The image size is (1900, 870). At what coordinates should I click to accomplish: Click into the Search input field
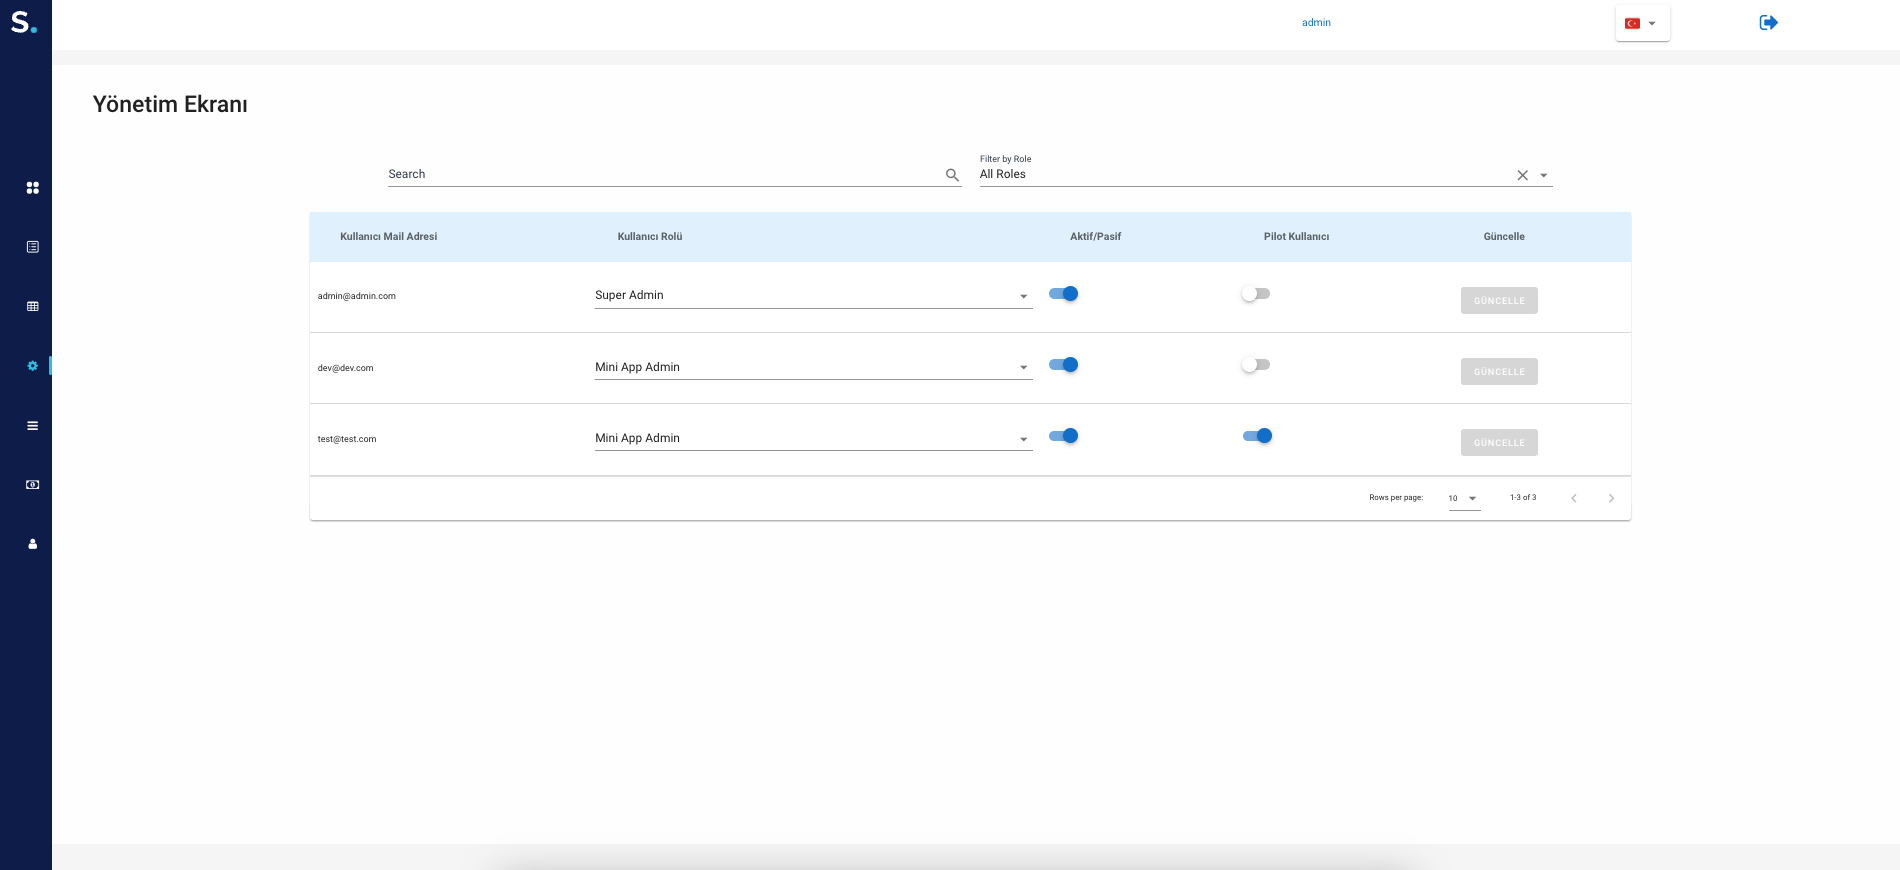point(660,175)
